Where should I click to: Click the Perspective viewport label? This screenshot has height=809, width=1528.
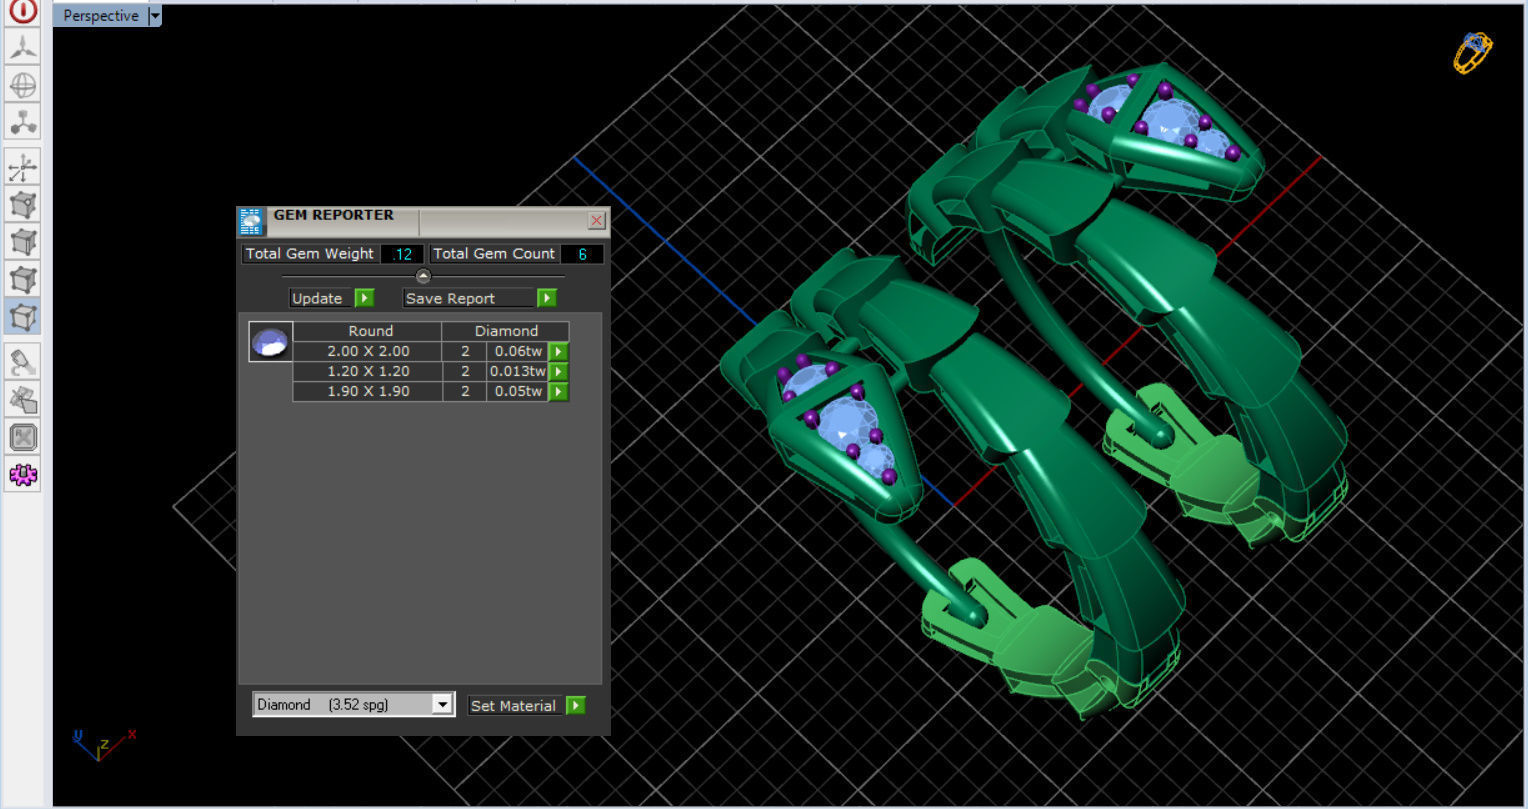[100, 16]
